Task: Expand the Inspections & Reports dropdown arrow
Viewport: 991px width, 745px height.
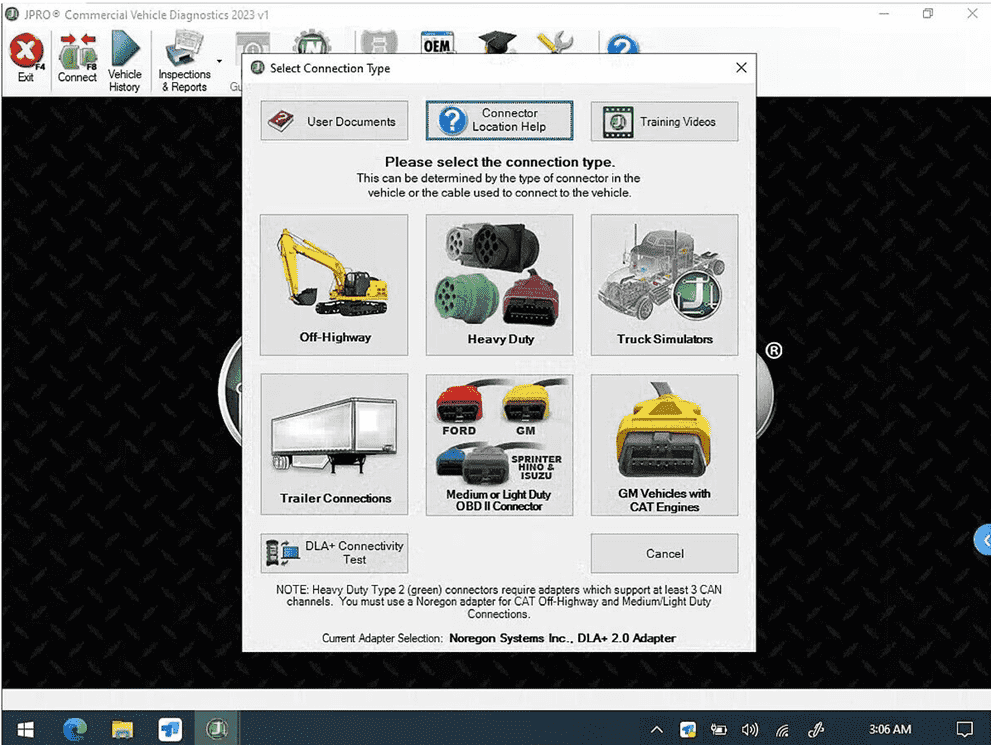Action: click(x=219, y=61)
